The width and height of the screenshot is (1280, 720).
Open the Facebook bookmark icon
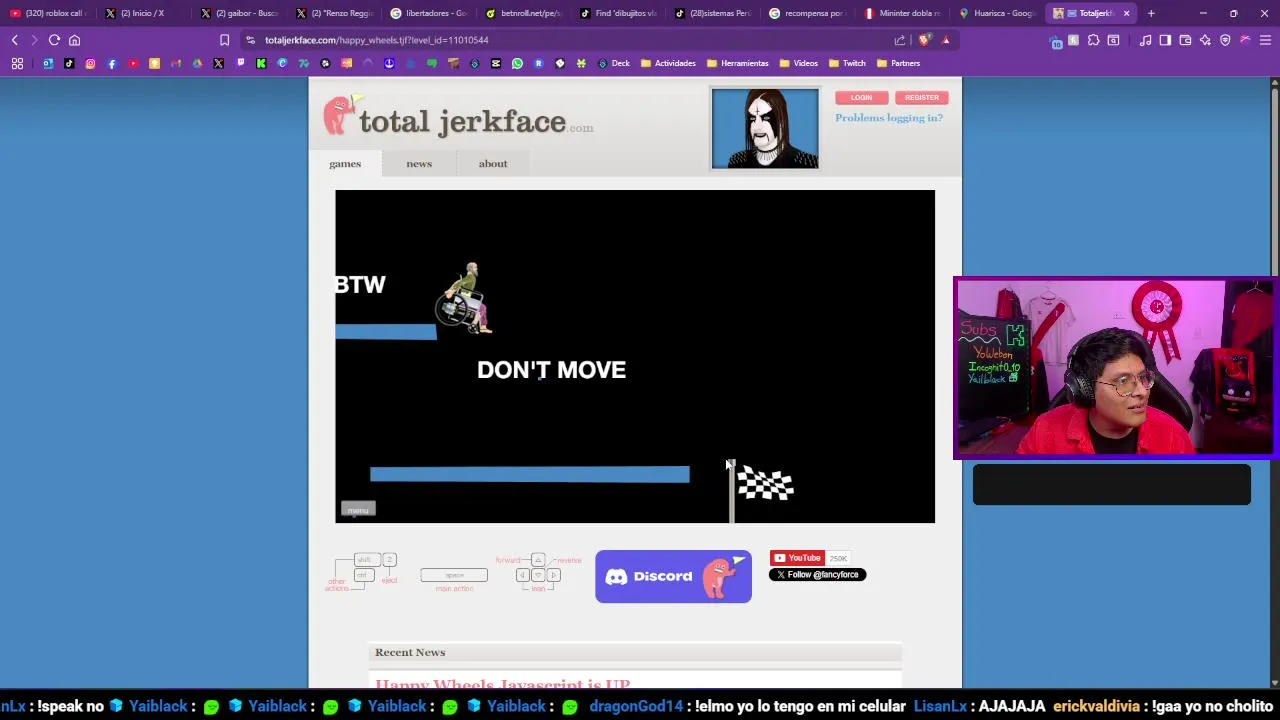(x=111, y=63)
